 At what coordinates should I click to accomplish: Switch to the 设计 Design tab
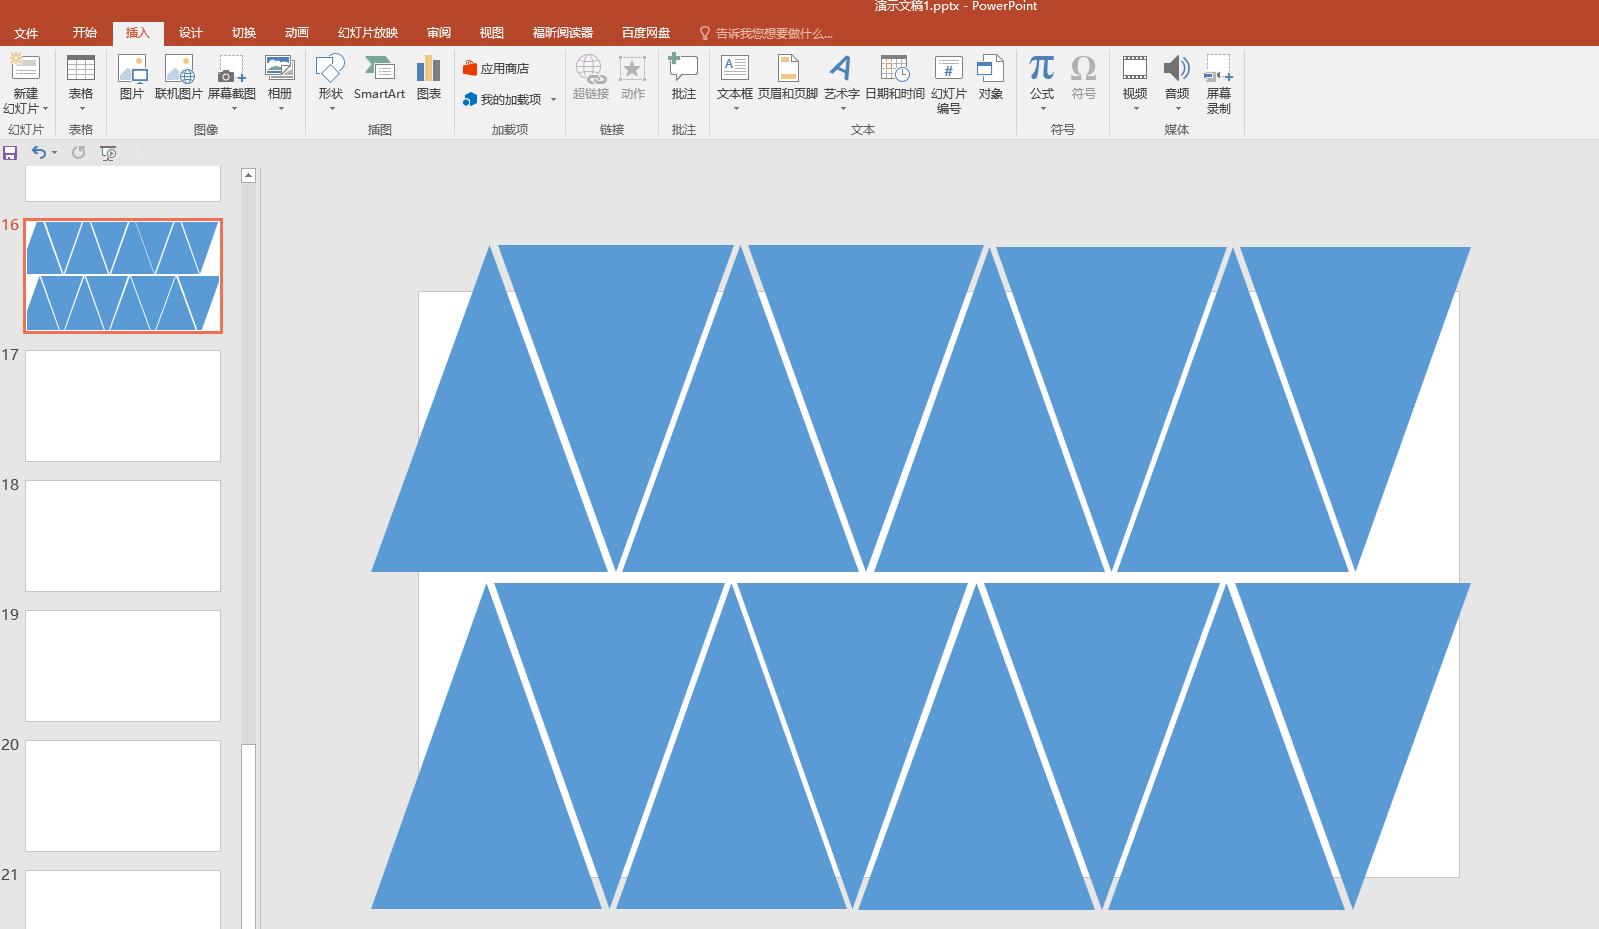[191, 33]
